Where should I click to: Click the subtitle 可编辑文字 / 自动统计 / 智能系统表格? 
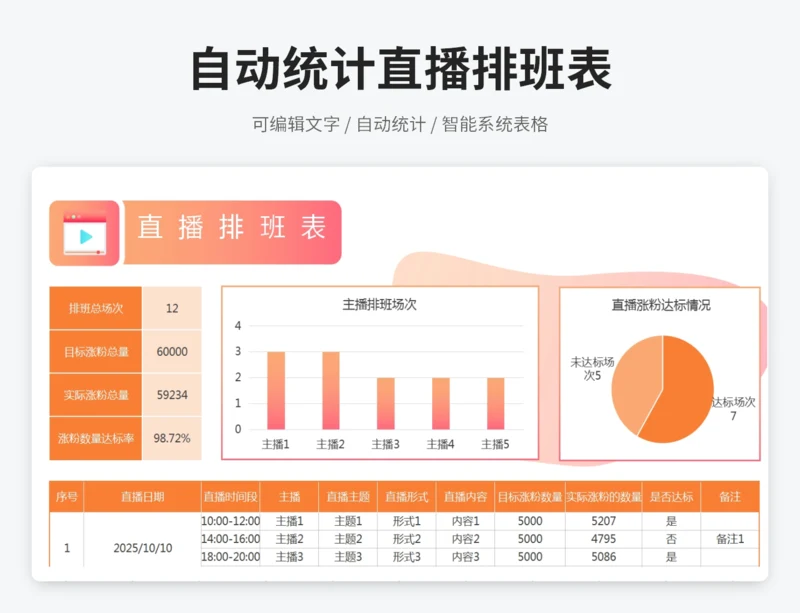[400, 124]
